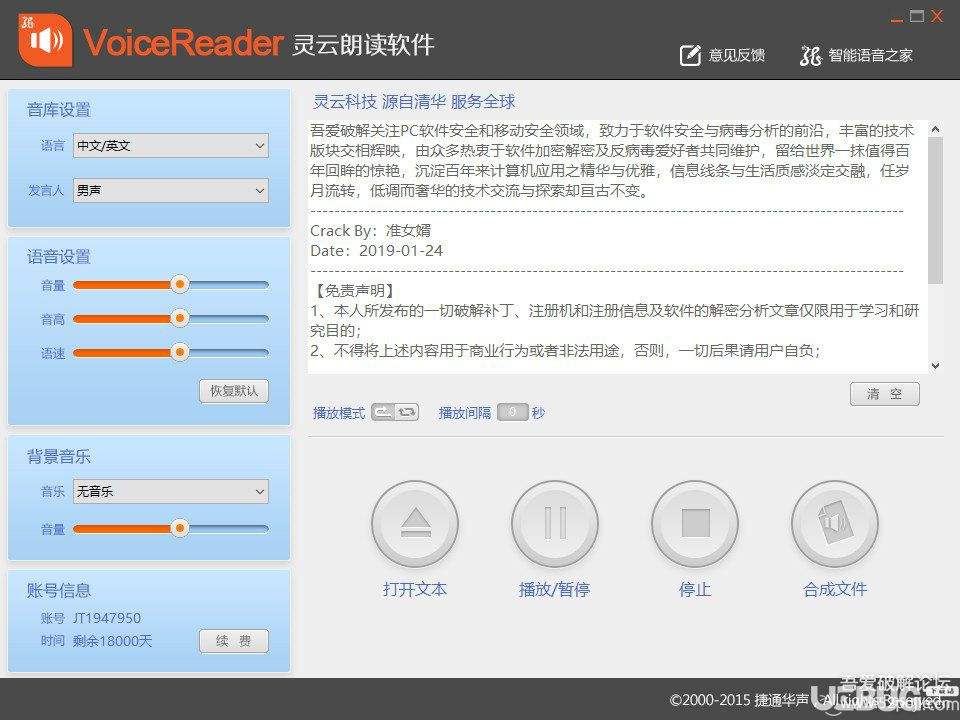Click the account number JT1947950
This screenshot has height=720, width=960.
click(x=107, y=618)
